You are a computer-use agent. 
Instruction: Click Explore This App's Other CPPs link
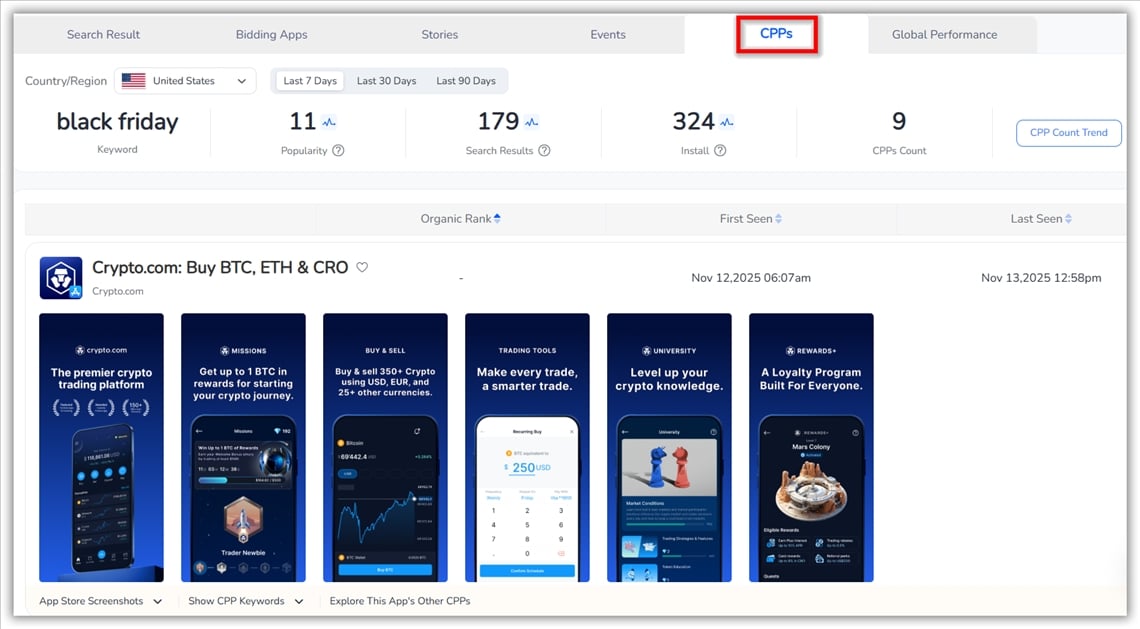tap(400, 601)
